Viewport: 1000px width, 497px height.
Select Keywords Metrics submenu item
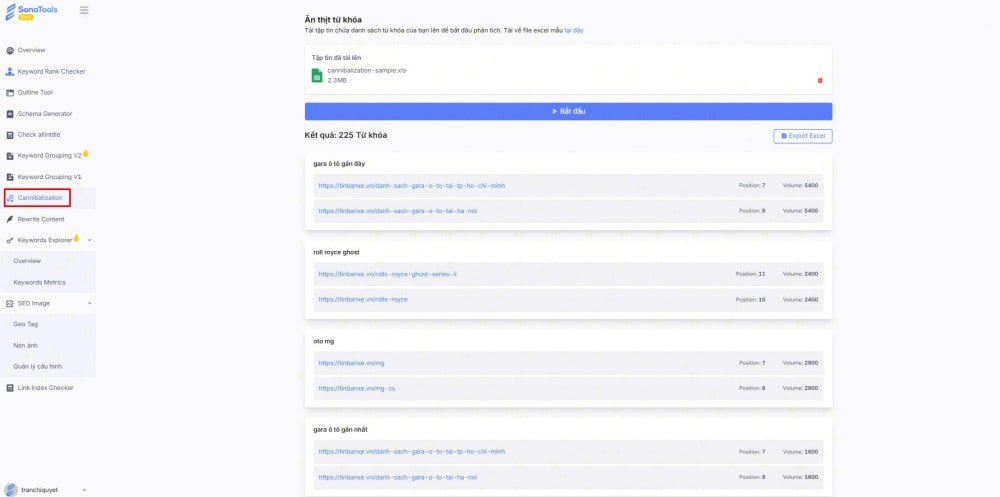(39, 282)
